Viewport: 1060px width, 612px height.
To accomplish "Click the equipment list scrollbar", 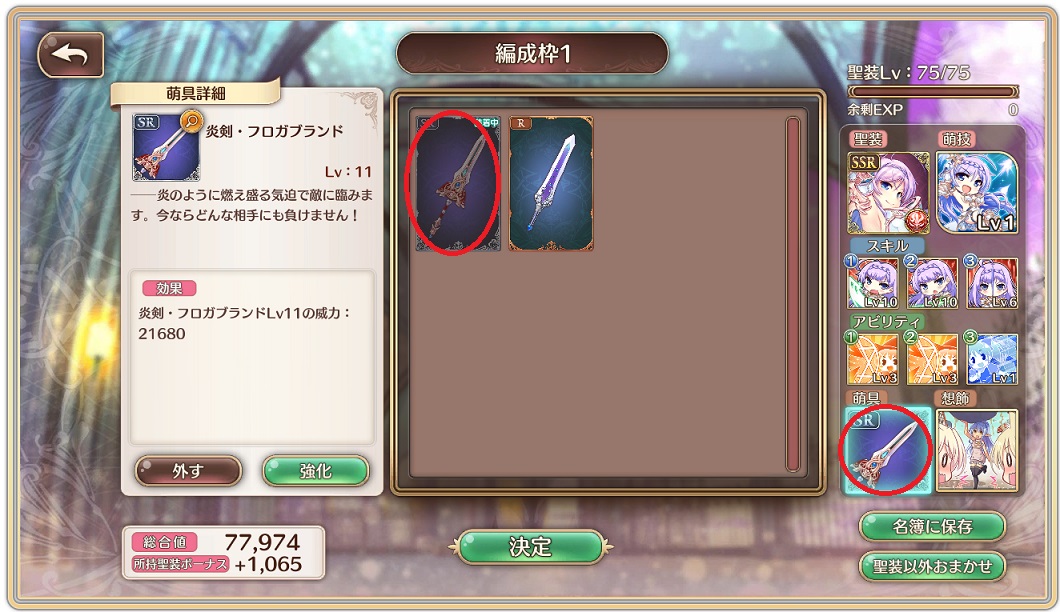I will pos(793,294).
